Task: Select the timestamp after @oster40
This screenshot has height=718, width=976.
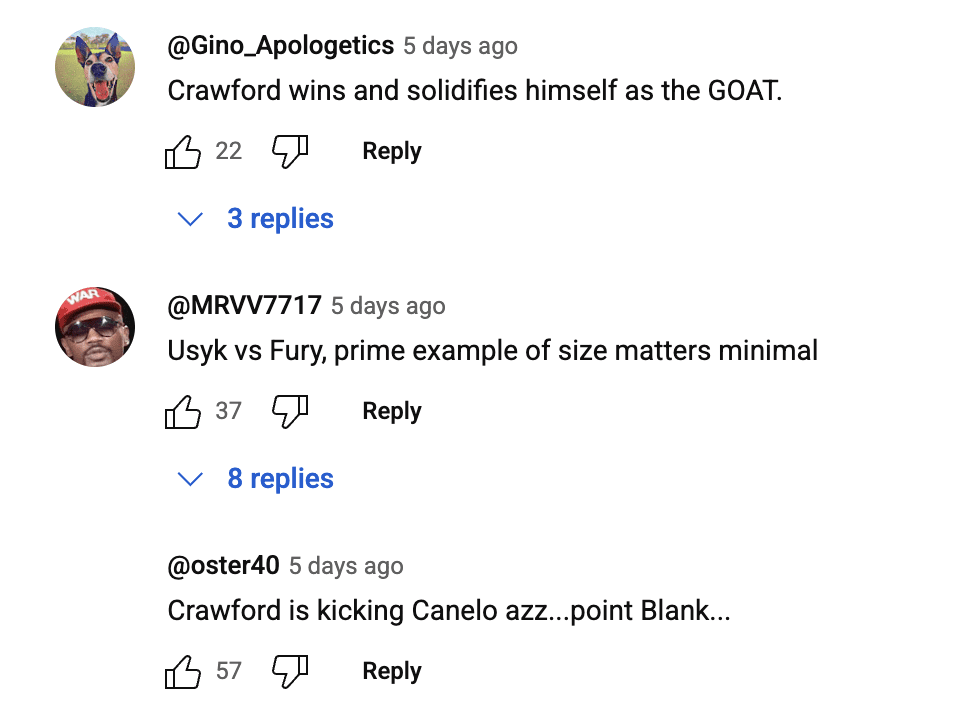Action: point(346,567)
